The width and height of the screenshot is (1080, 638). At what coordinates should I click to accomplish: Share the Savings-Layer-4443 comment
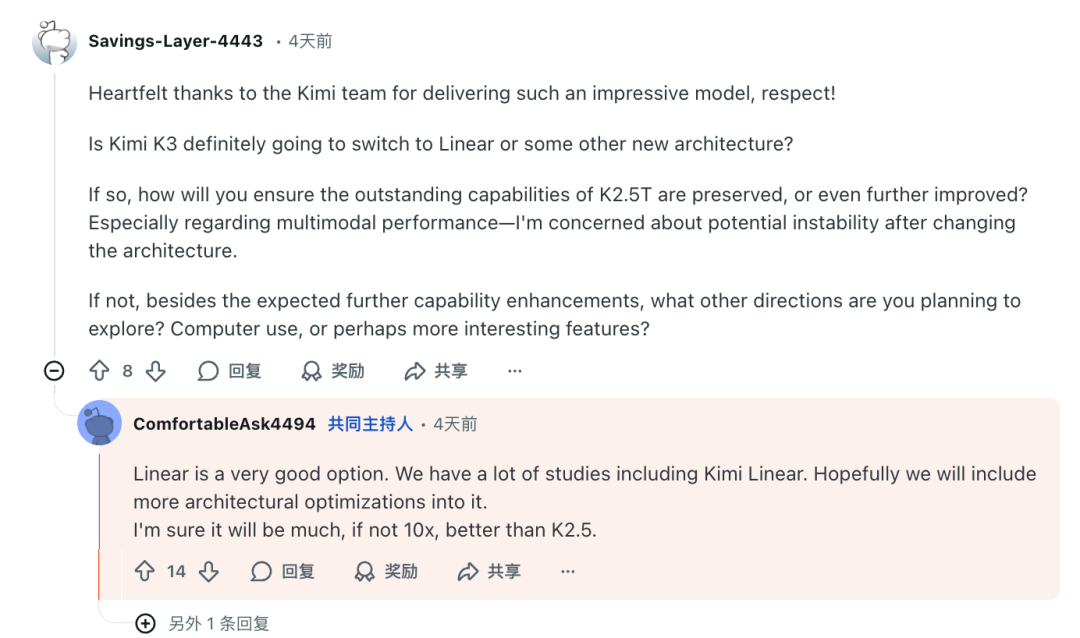pos(436,371)
